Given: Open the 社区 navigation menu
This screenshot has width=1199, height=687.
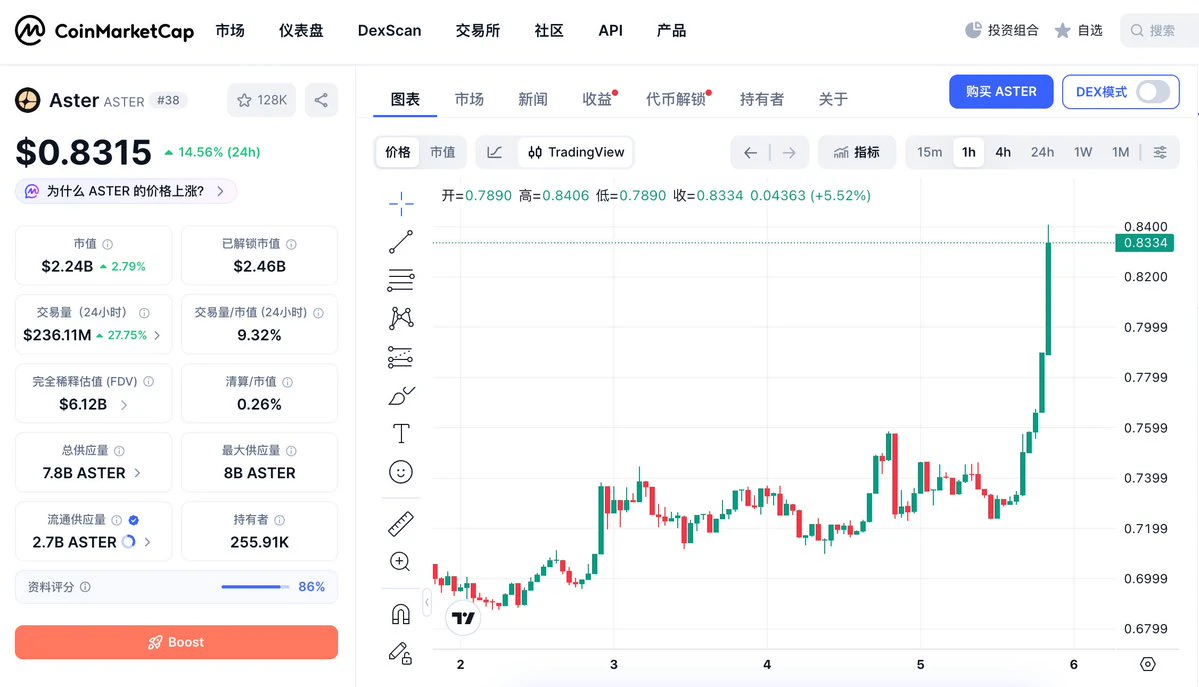Looking at the screenshot, I should (549, 31).
